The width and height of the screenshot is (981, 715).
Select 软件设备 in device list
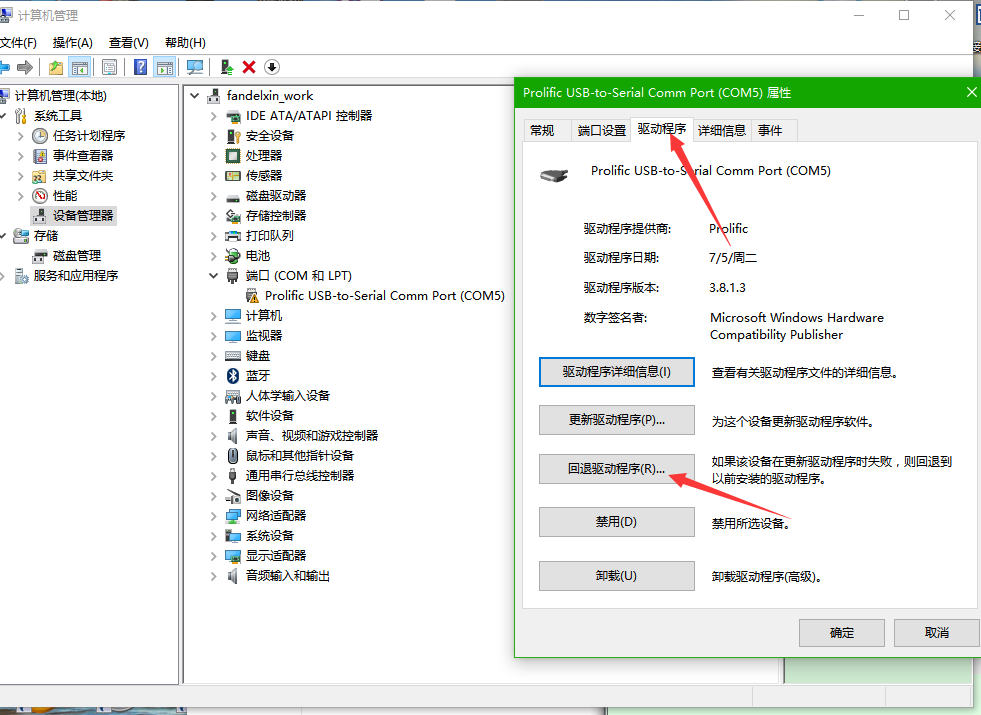pyautogui.click(x=270, y=416)
